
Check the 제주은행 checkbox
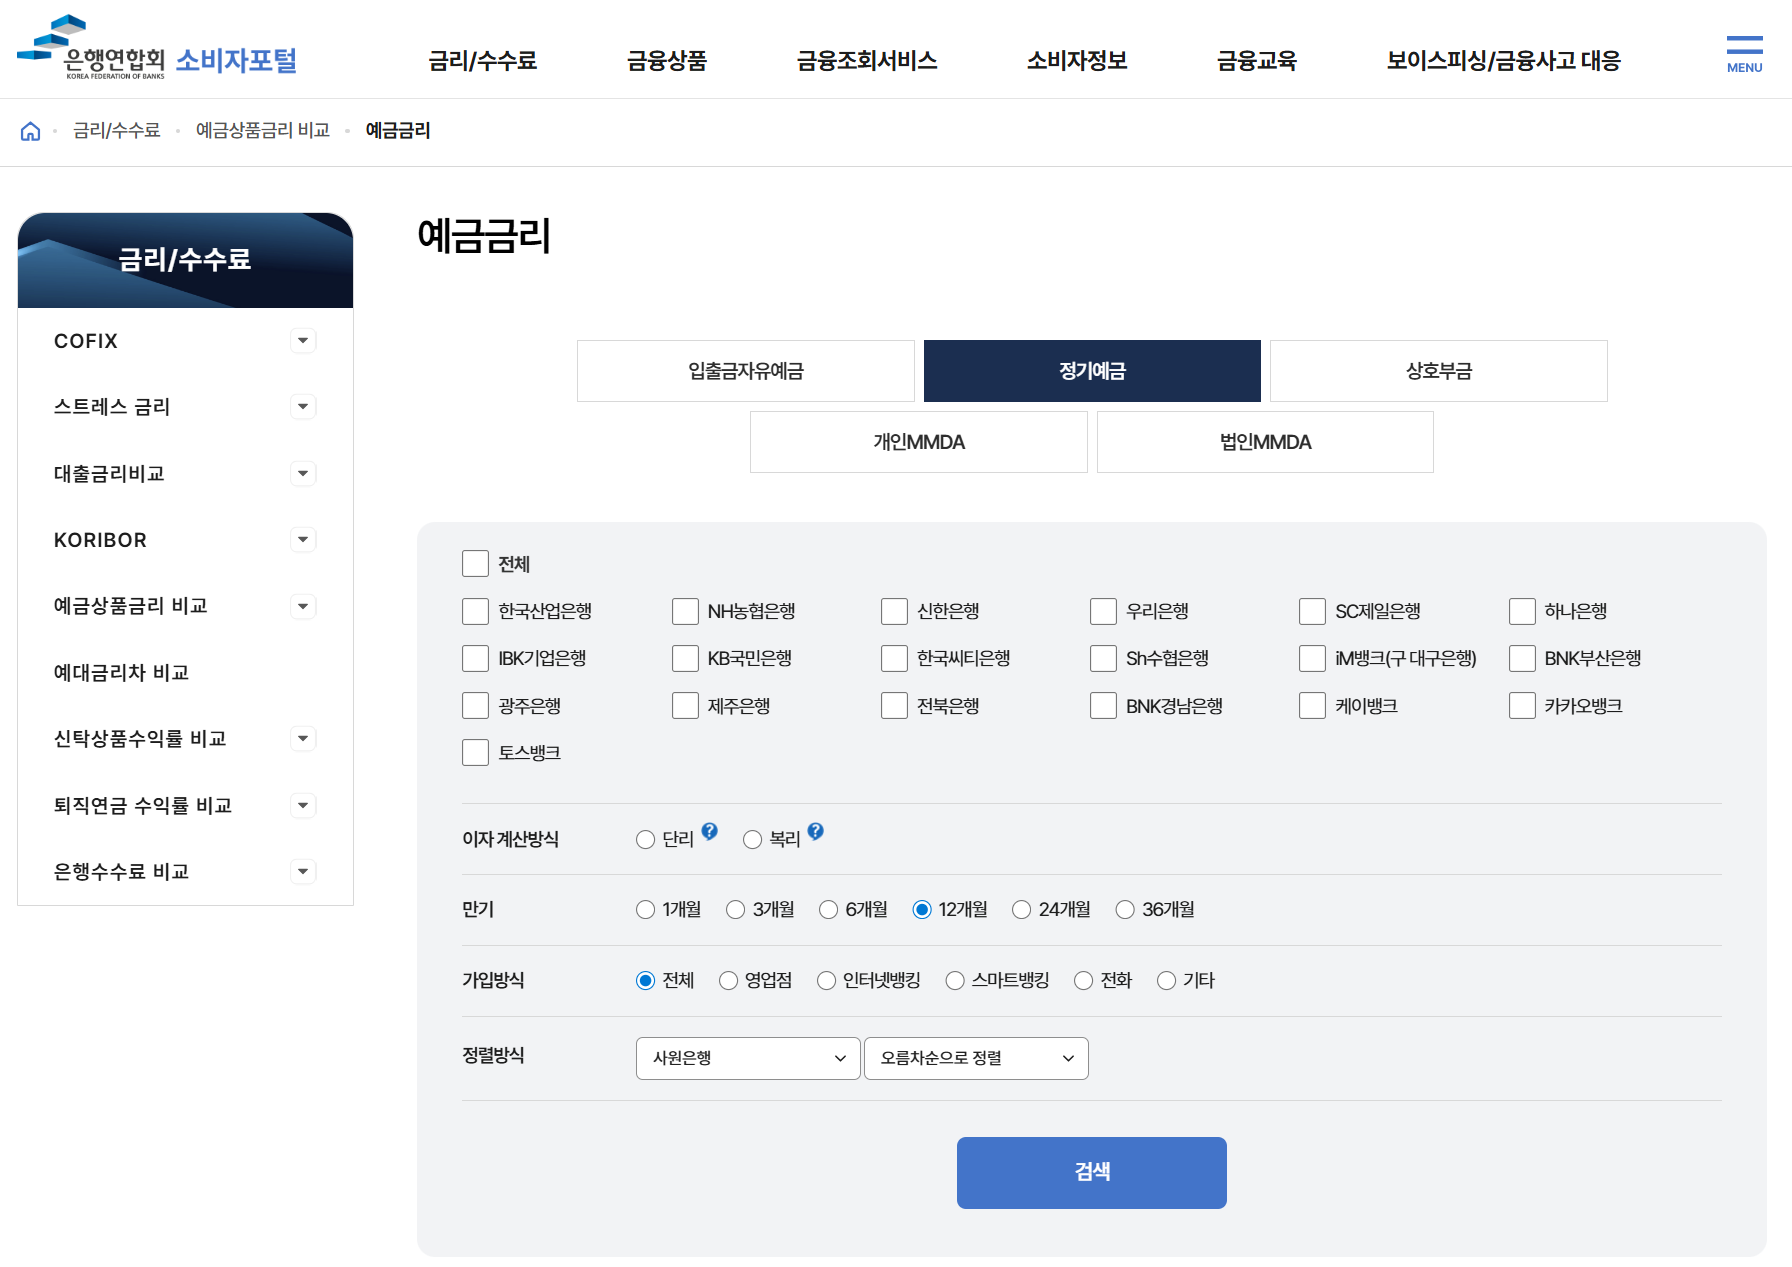tap(685, 706)
